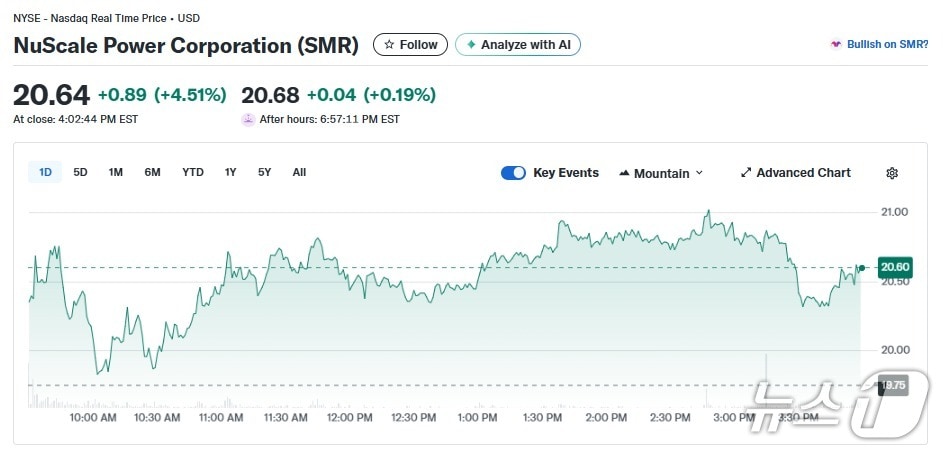Show the 6M chart range

tap(152, 172)
